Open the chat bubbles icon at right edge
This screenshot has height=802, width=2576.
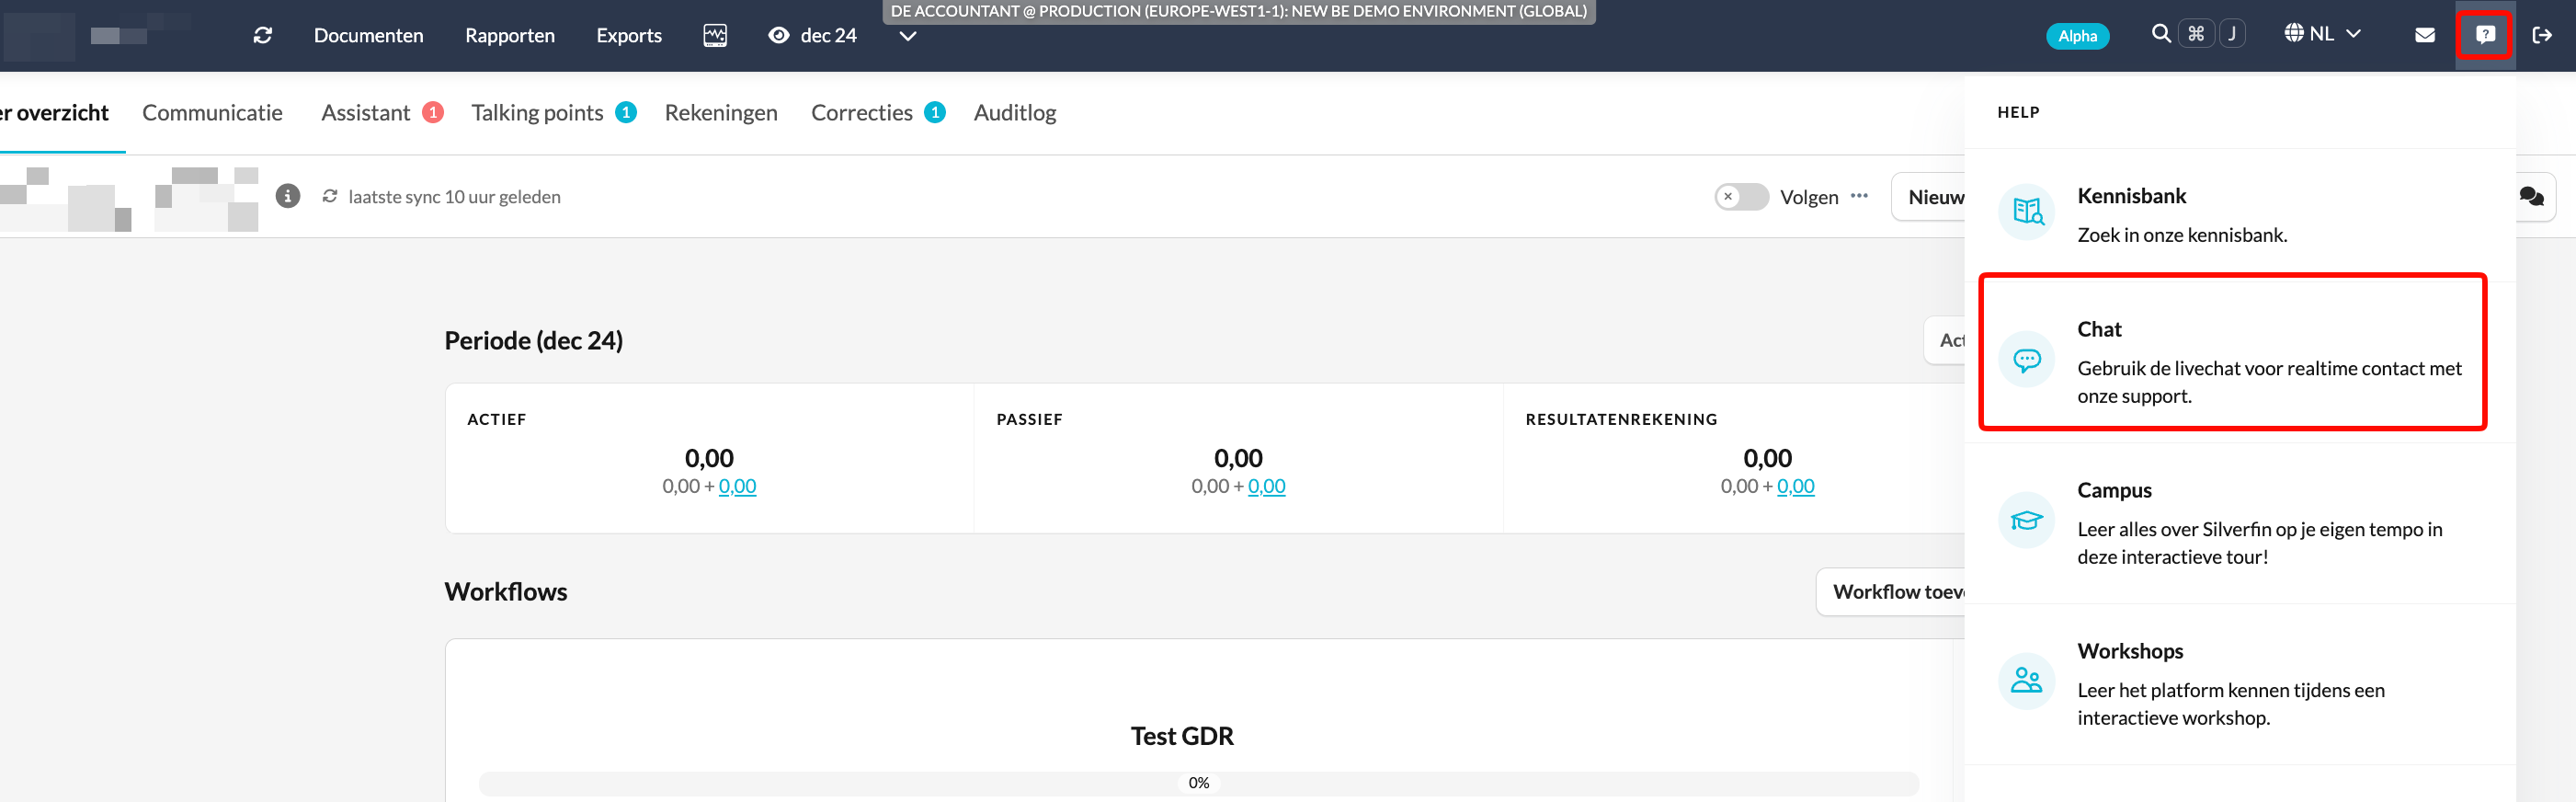(2532, 196)
